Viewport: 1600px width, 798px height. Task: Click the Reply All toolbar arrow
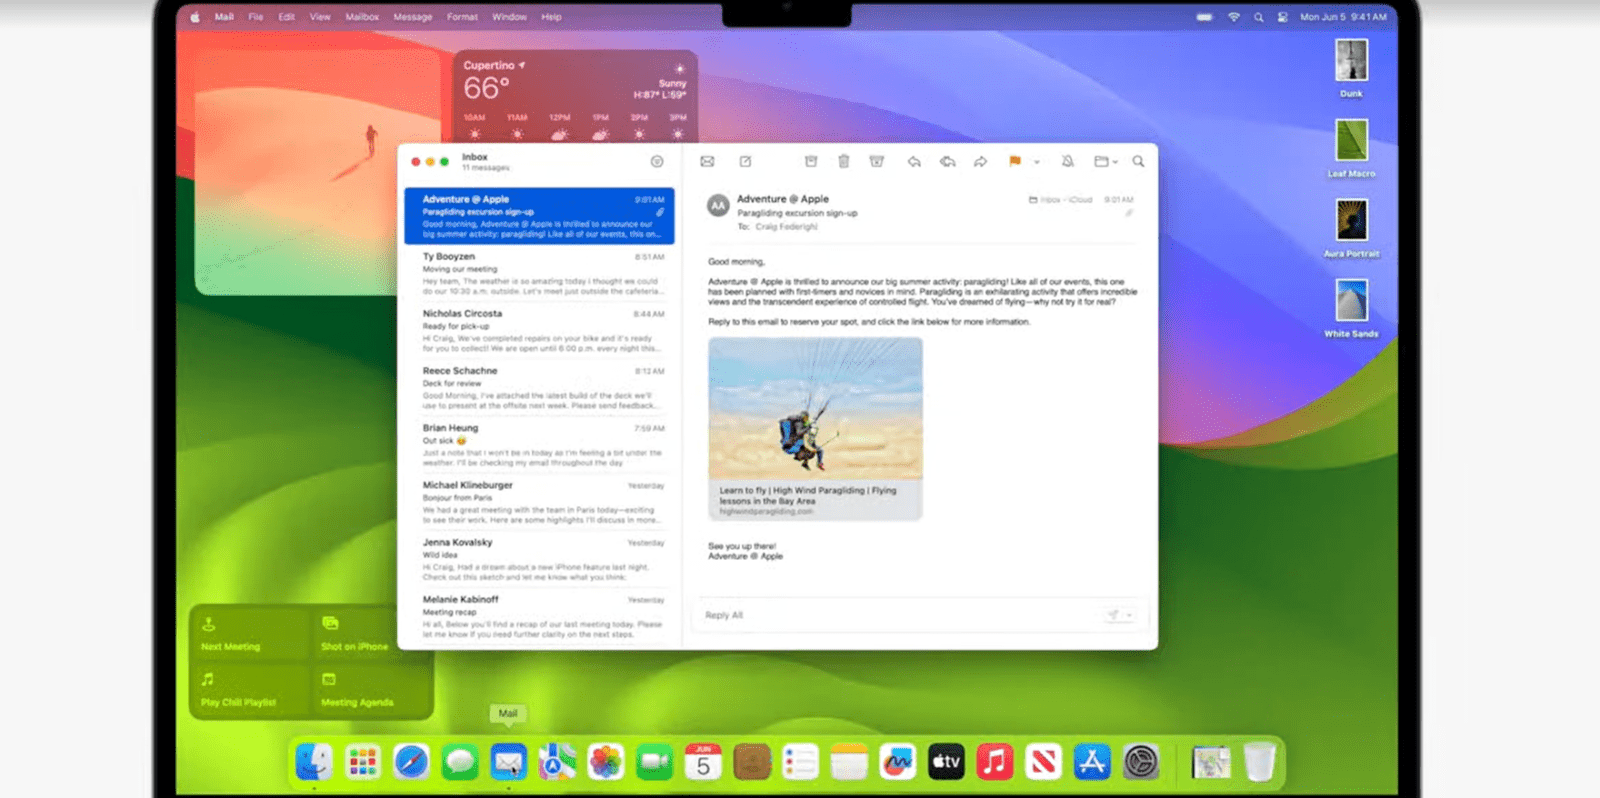coord(947,161)
